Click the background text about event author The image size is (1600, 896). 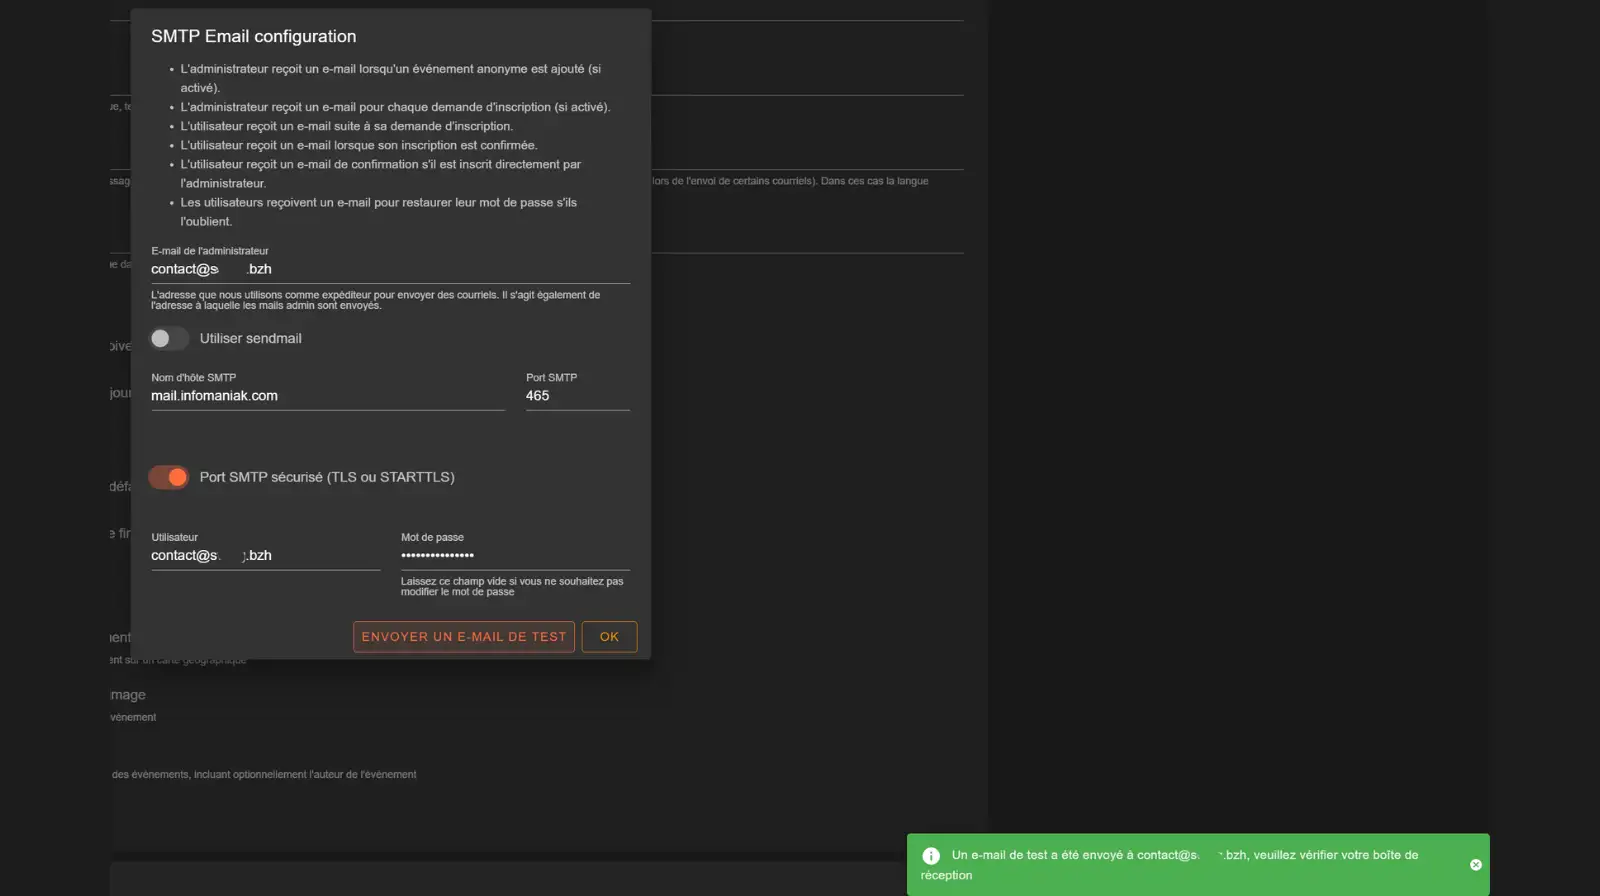tap(264, 775)
